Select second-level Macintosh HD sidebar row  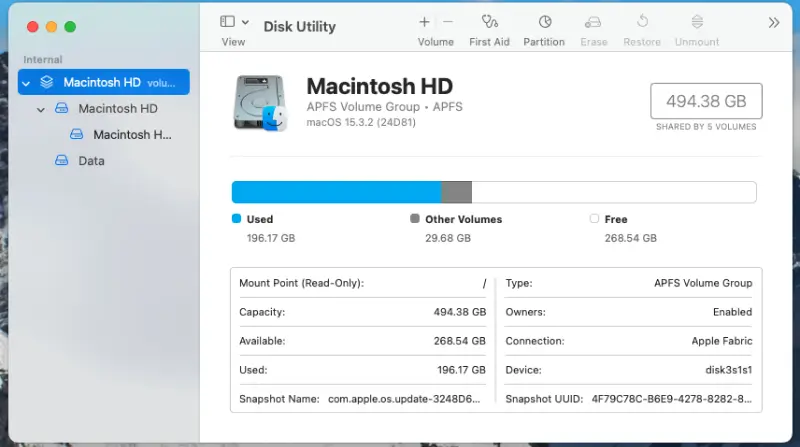pyautogui.click(x=104, y=109)
